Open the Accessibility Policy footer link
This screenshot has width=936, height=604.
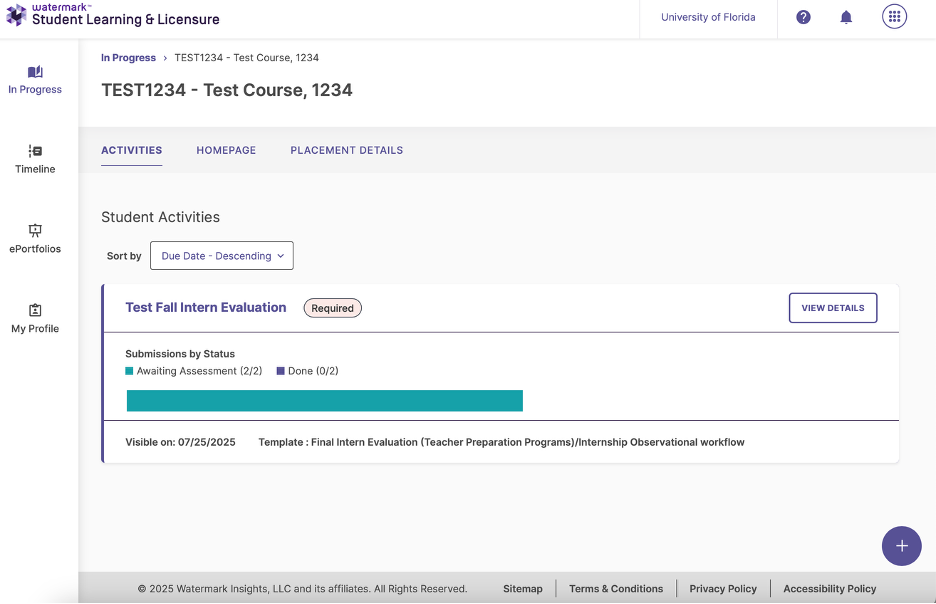pos(830,588)
